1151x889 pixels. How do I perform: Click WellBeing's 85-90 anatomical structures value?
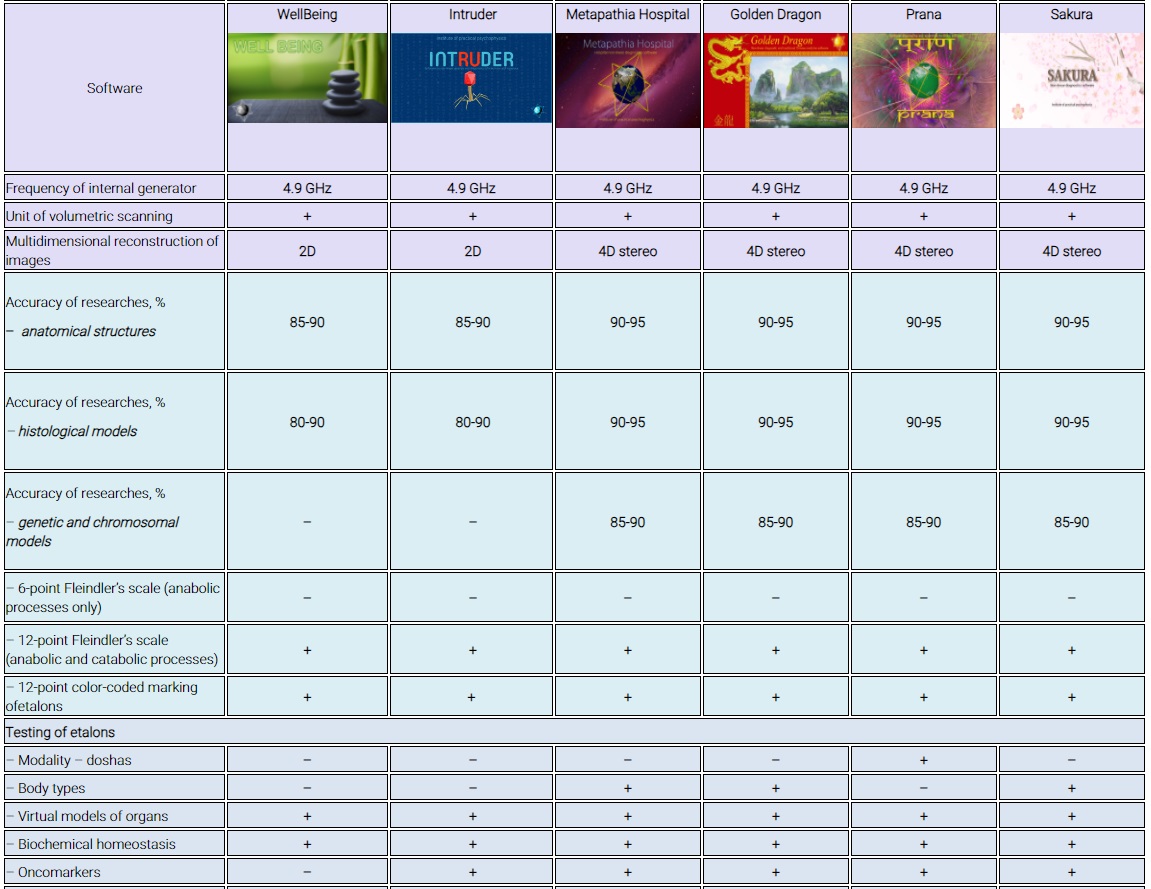tap(307, 322)
